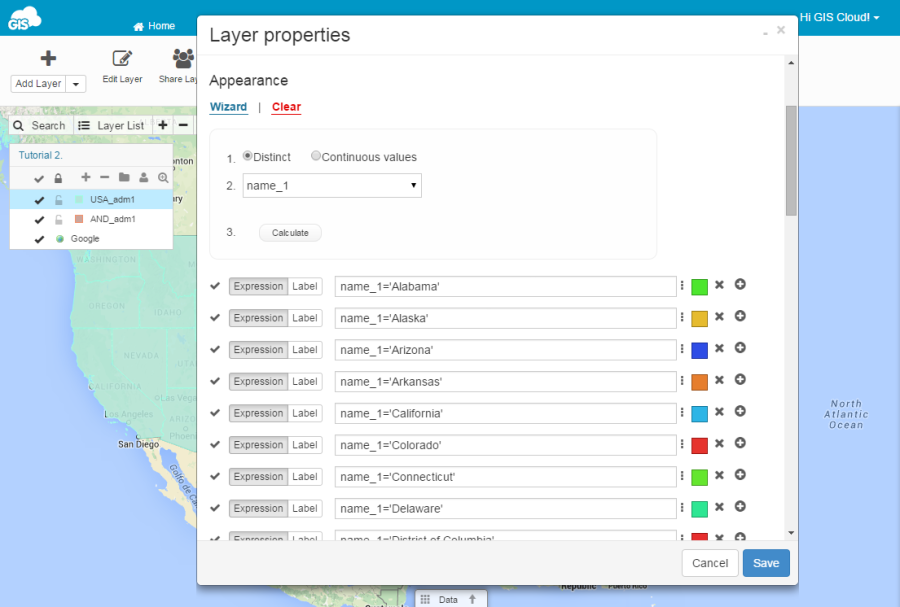Click the user icon in layer toolbar

click(143, 177)
